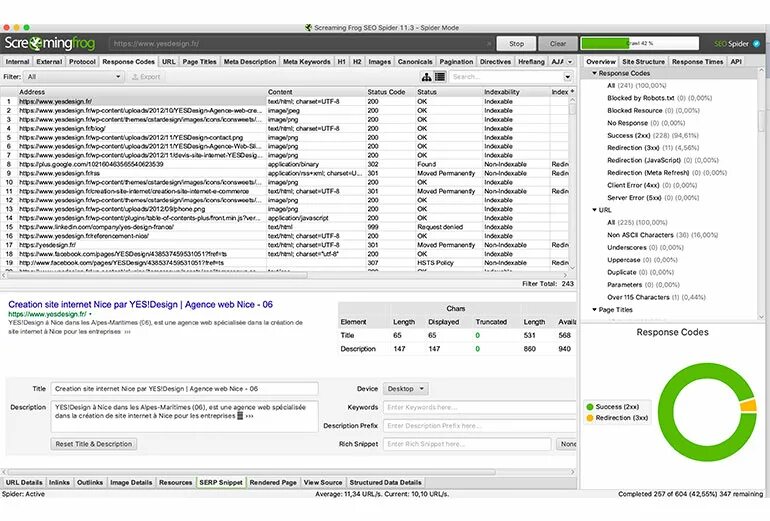Select Blocked by Robots.txt tree item
Image resolution: width=770 pixels, height=521 pixels.
[x=659, y=98]
